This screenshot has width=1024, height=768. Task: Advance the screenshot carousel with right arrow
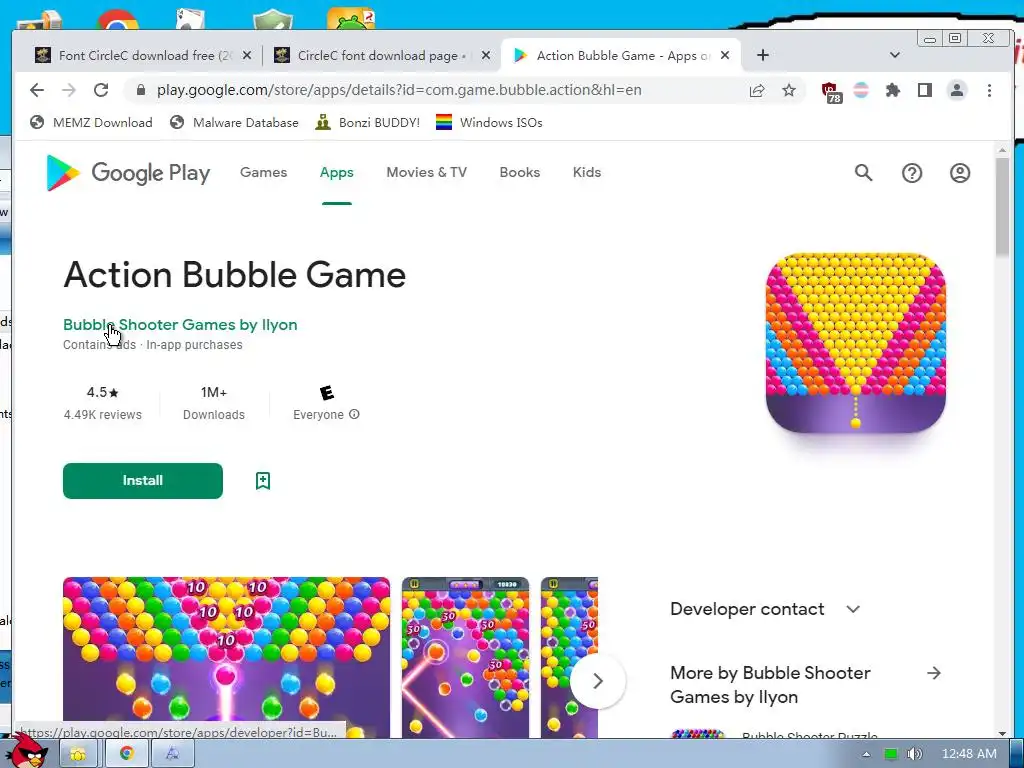tap(598, 681)
